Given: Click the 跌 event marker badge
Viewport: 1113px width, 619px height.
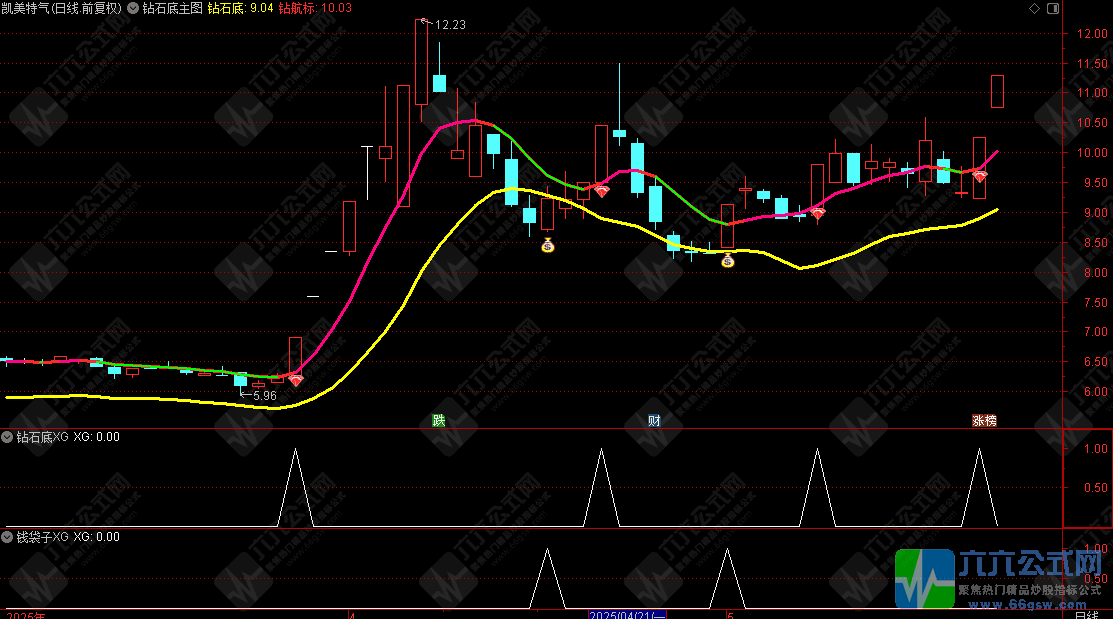Looking at the screenshot, I should [438, 420].
